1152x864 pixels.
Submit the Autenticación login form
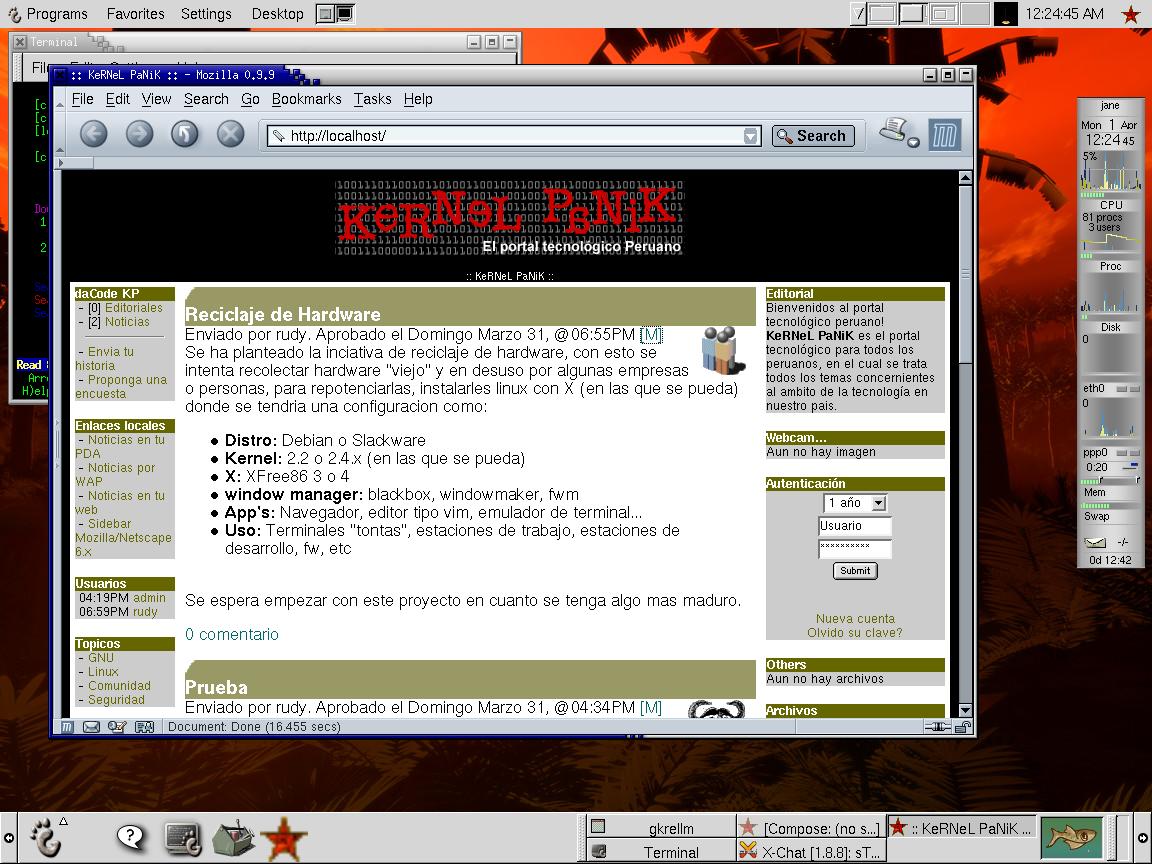[x=855, y=571]
